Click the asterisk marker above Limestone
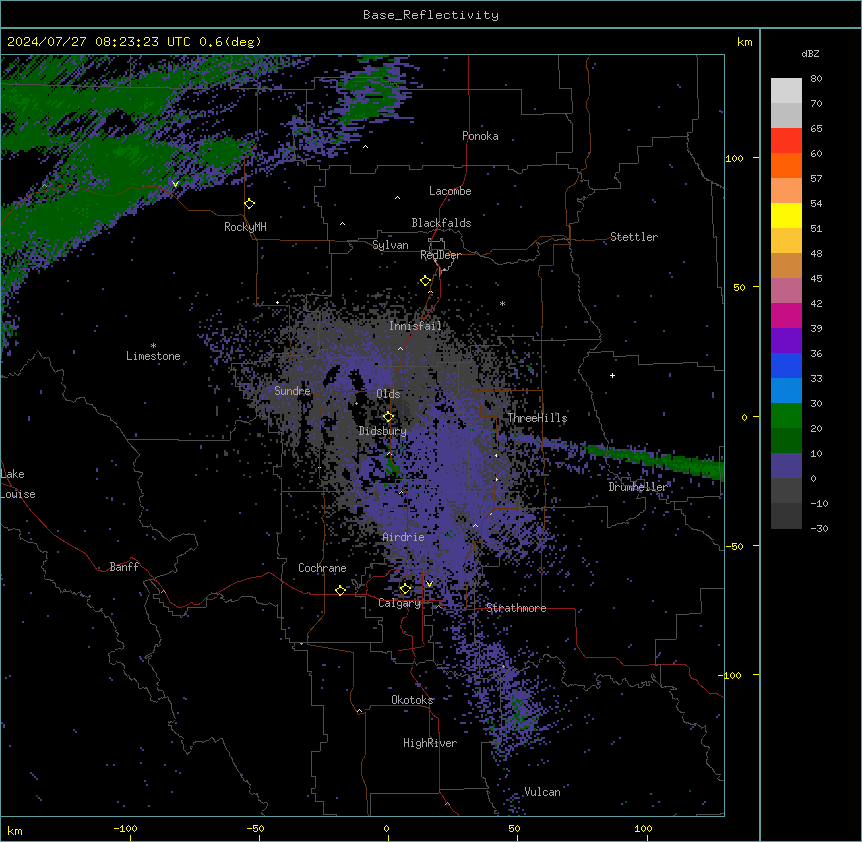 tap(153, 346)
